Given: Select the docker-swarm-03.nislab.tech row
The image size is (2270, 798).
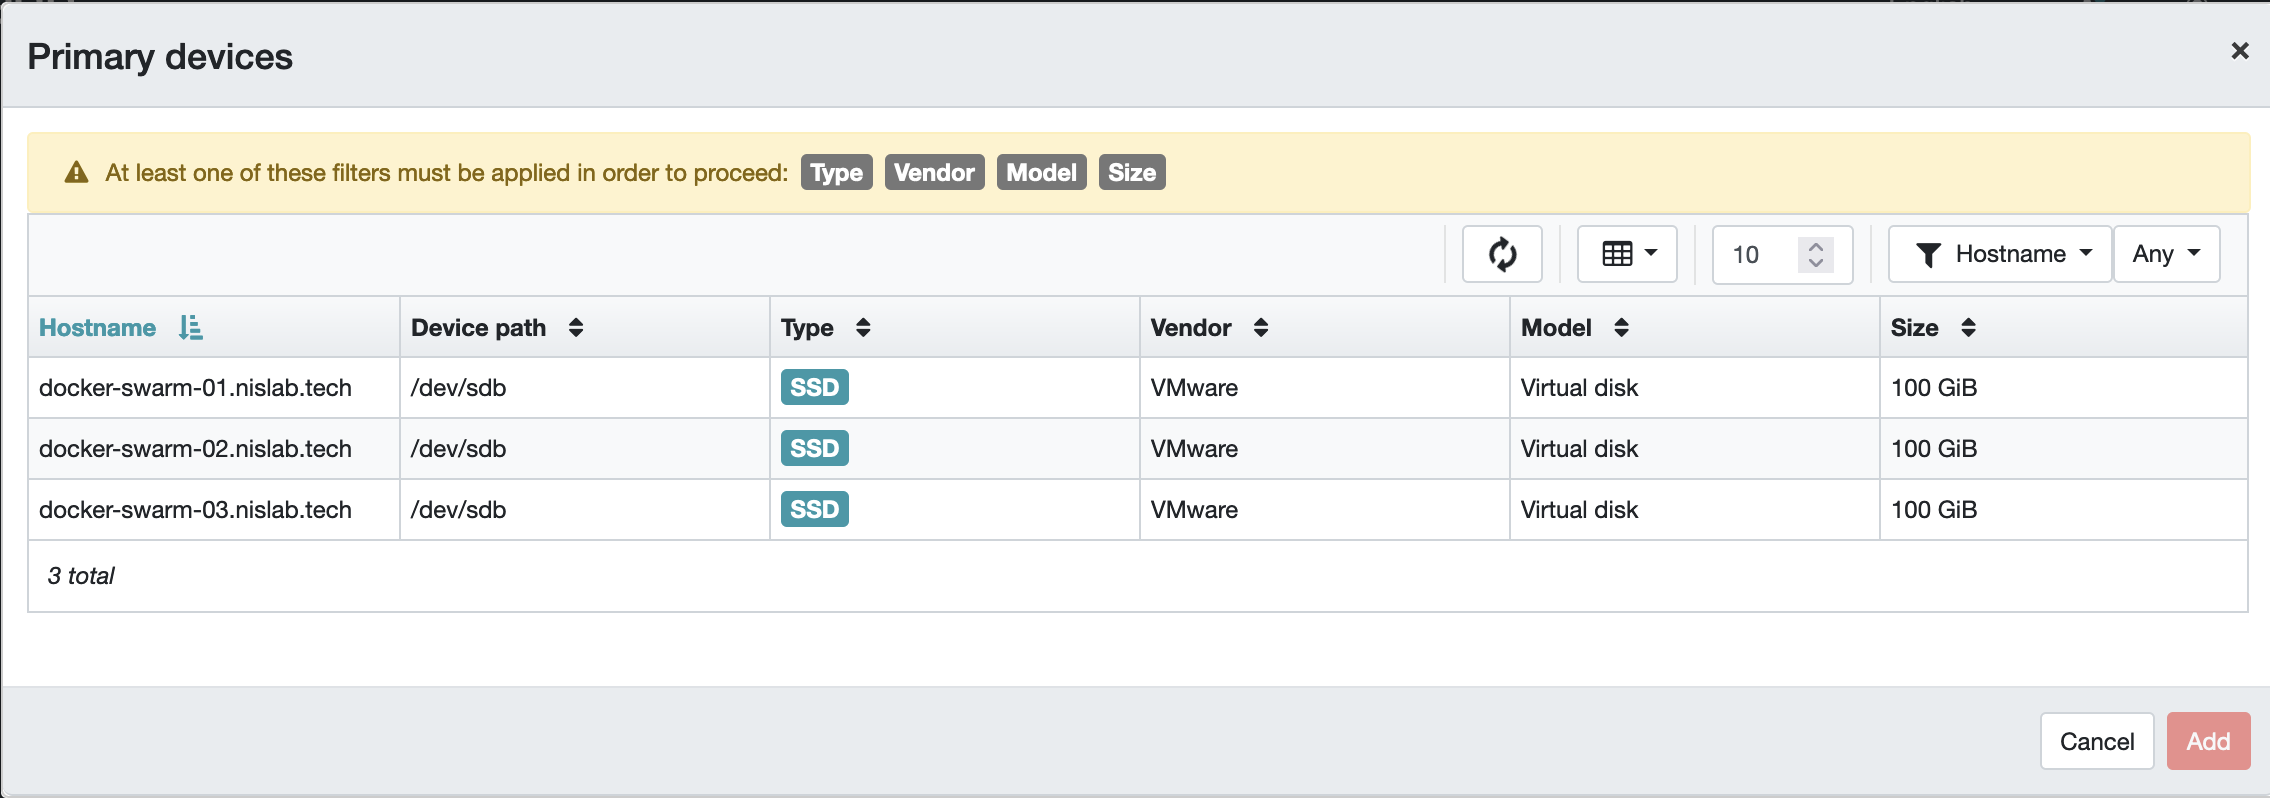Looking at the screenshot, I should tap(195, 510).
